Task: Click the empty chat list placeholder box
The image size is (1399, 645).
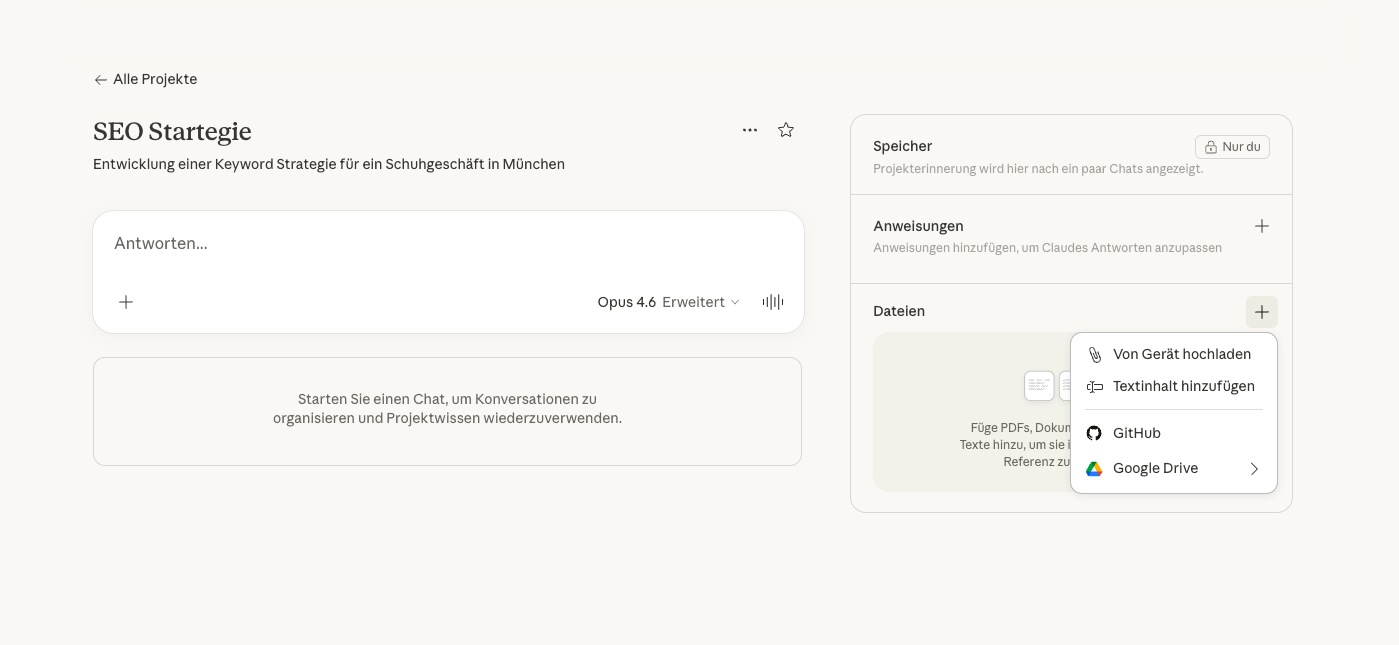Action: 447,411
